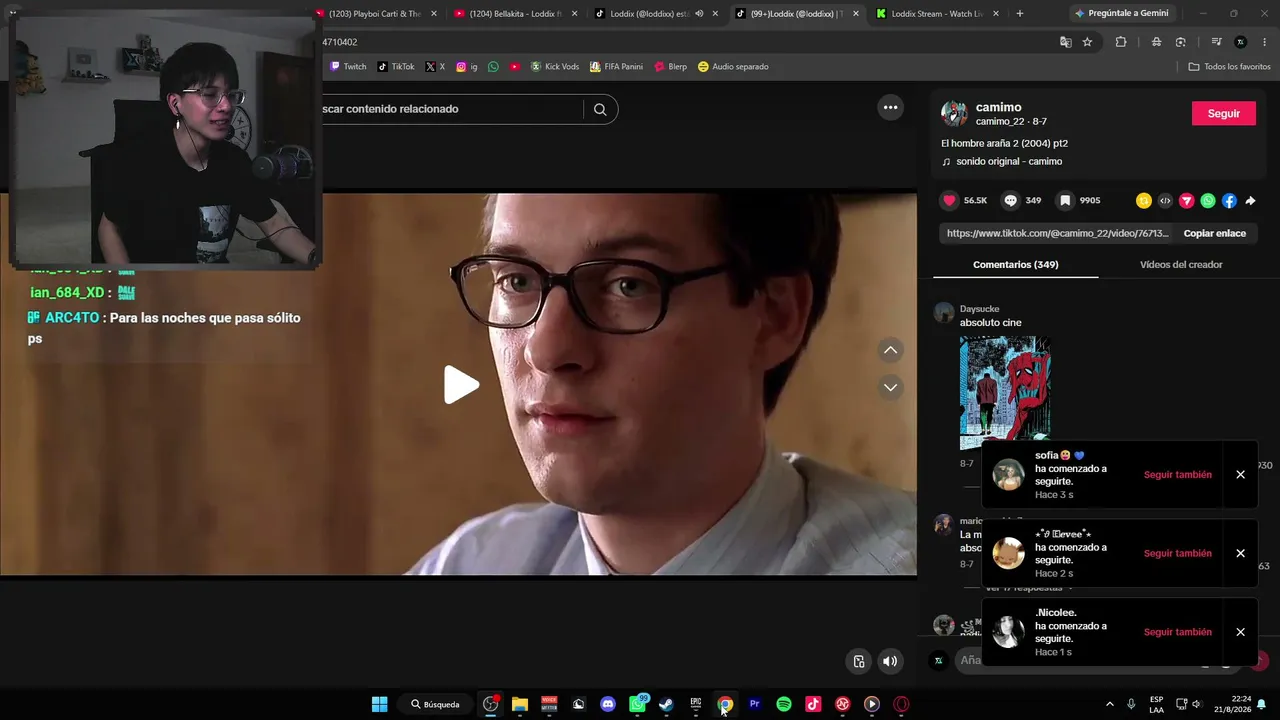Translate the page using the translate icon
The height and width of the screenshot is (720, 1280).
pyautogui.click(x=1066, y=42)
